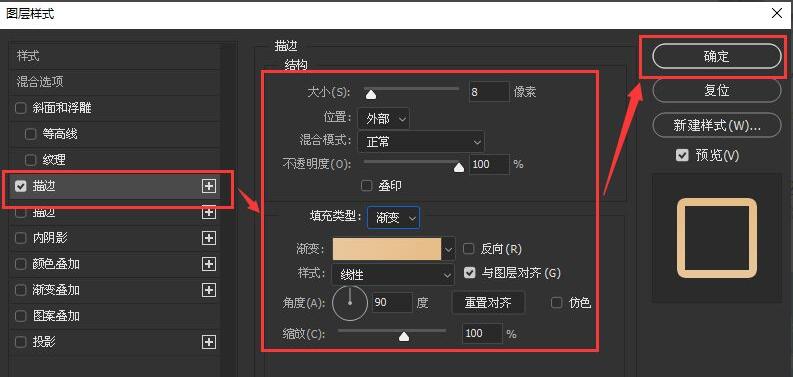This screenshot has width=793, height=377.
Task: Add another stroke via checked 描边 plus icon
Action: pyautogui.click(x=208, y=186)
